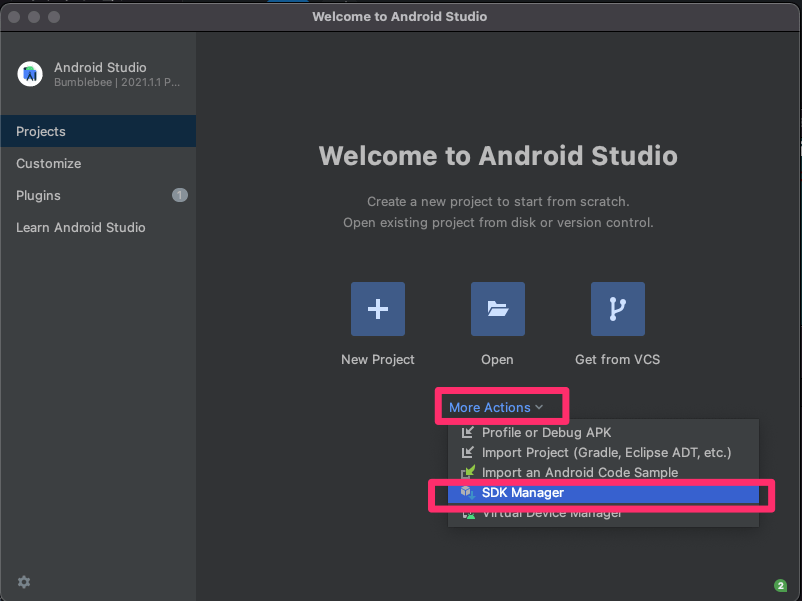
Task: Close the window with the first title-bar button
Action: click(x=14, y=17)
